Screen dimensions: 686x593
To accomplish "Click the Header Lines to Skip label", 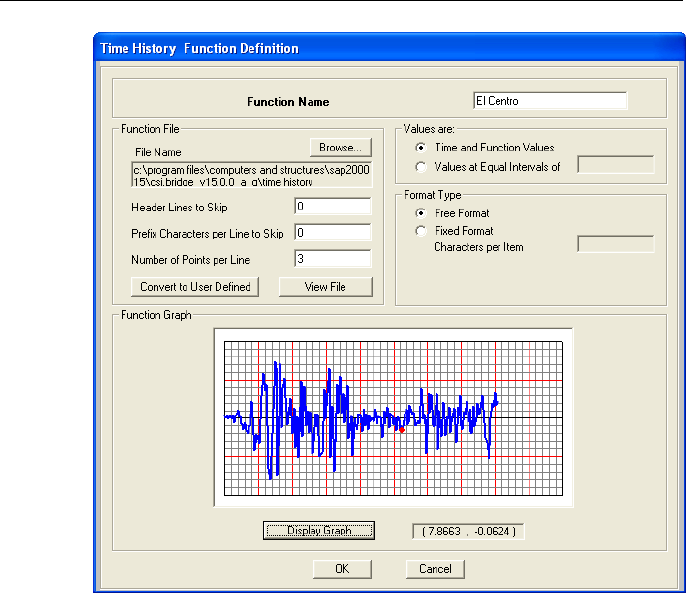I will coord(179,207).
